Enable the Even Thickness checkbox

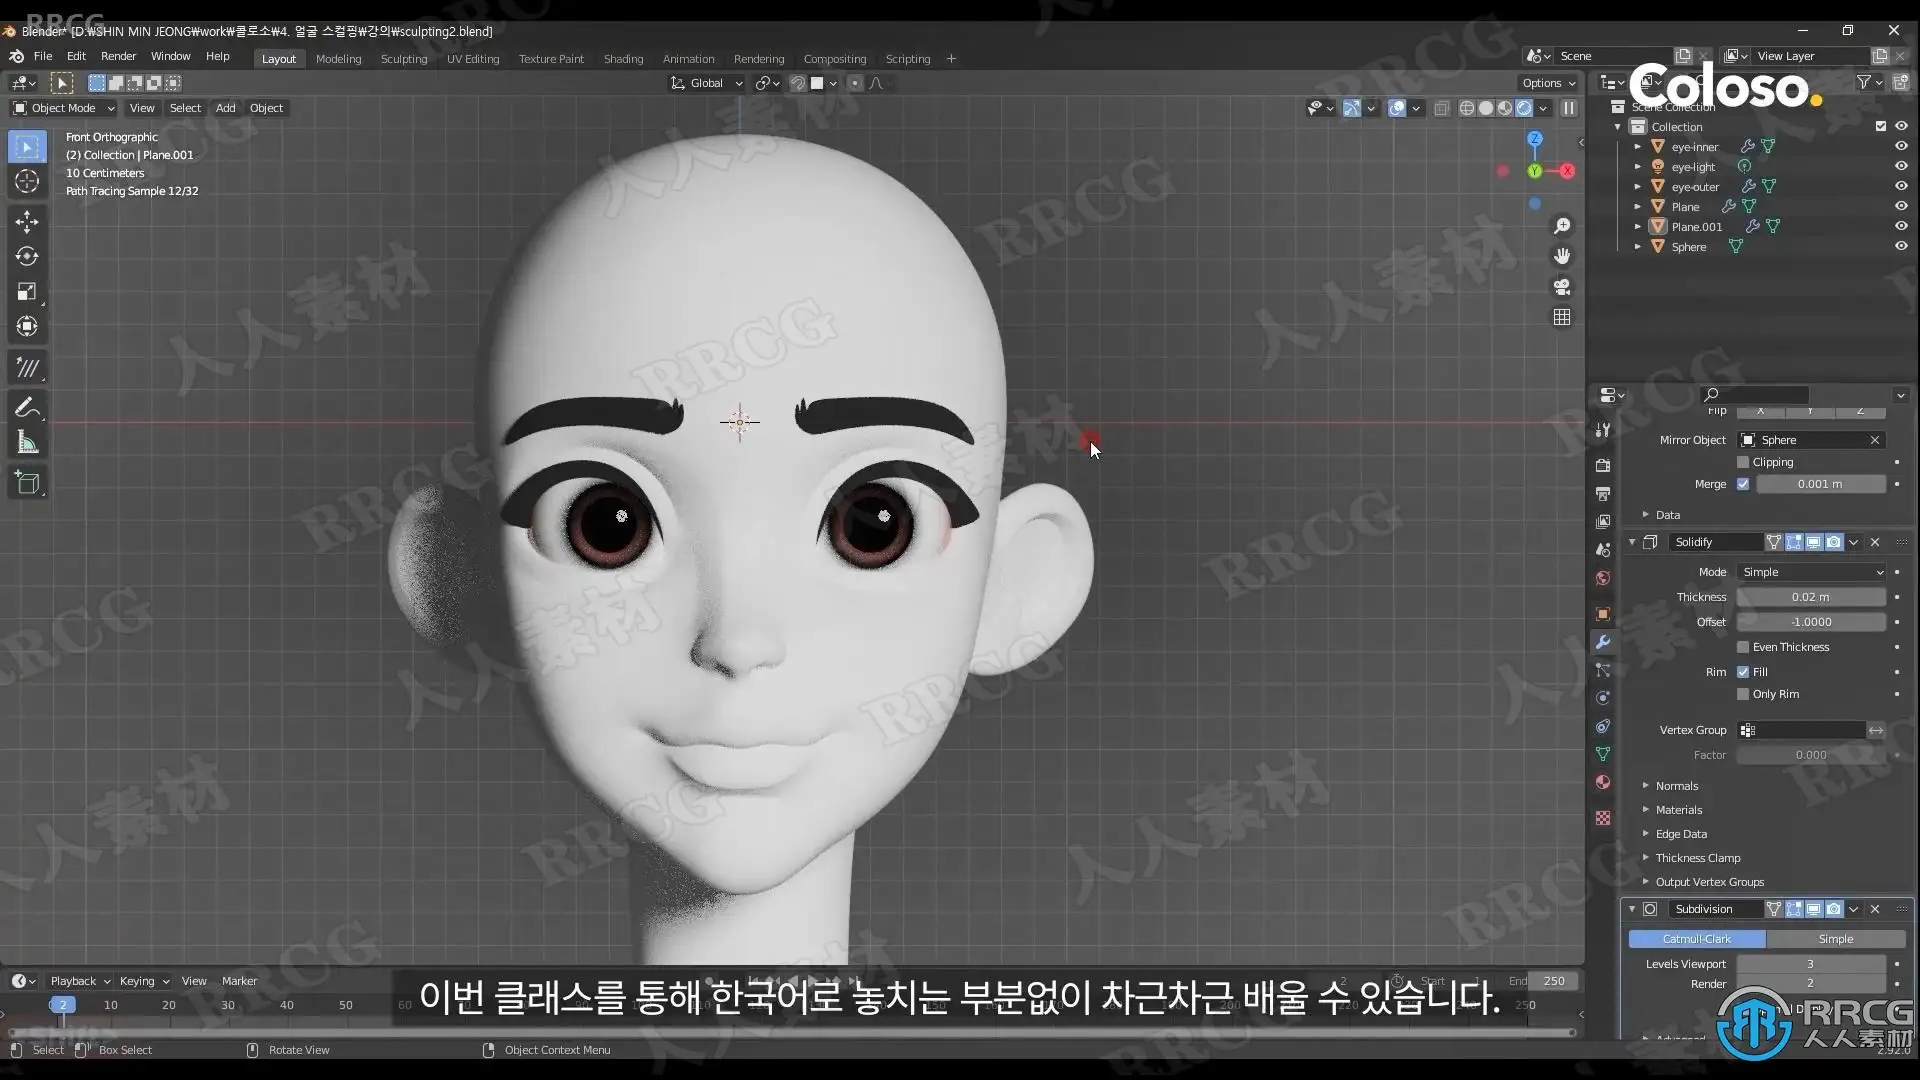pos(1743,647)
